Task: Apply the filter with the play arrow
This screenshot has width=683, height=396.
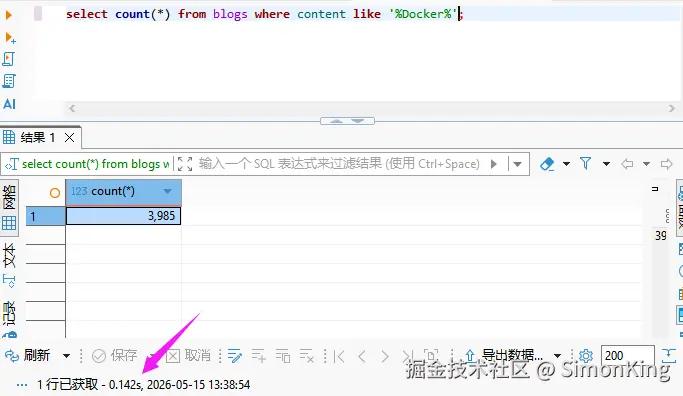Action: coord(494,164)
